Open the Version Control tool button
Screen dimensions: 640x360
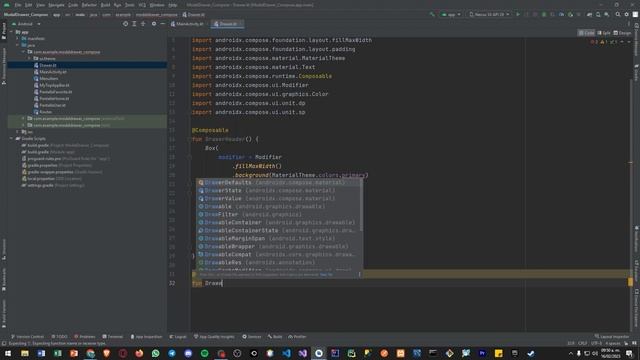[27, 337]
